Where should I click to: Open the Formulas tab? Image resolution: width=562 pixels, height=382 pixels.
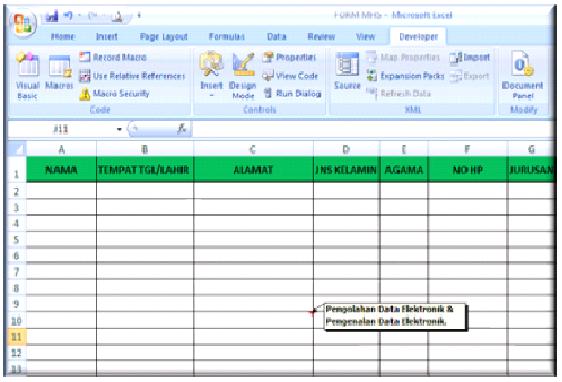pyautogui.click(x=227, y=37)
